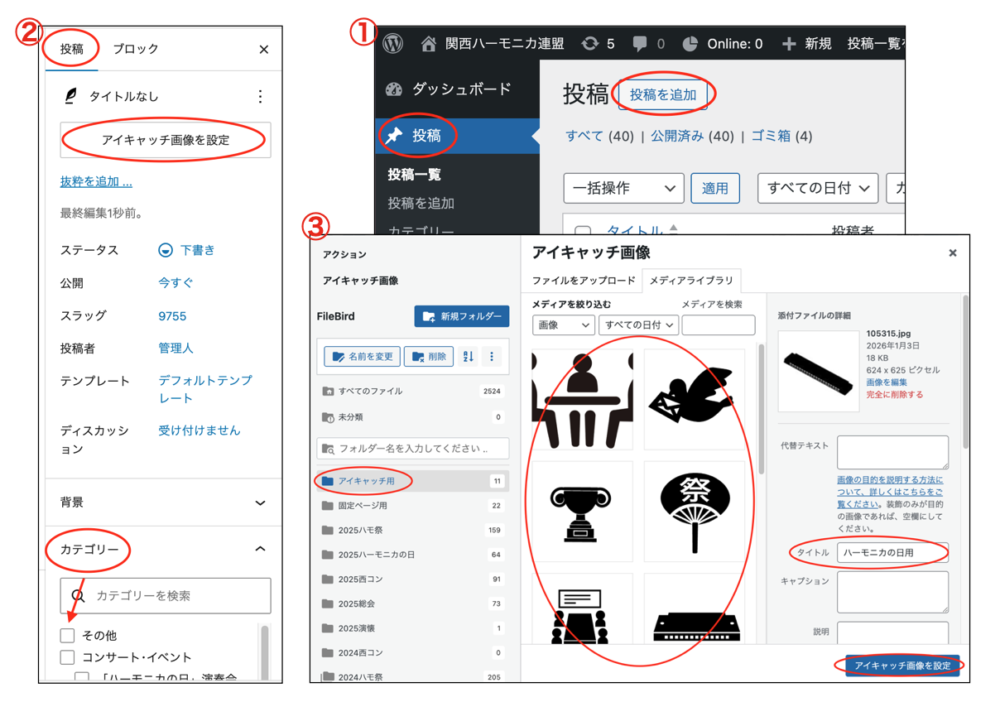Open the three-dot options beside タイトルなし
Image resolution: width=1000 pixels, height=702 pixels.
pyautogui.click(x=260, y=97)
